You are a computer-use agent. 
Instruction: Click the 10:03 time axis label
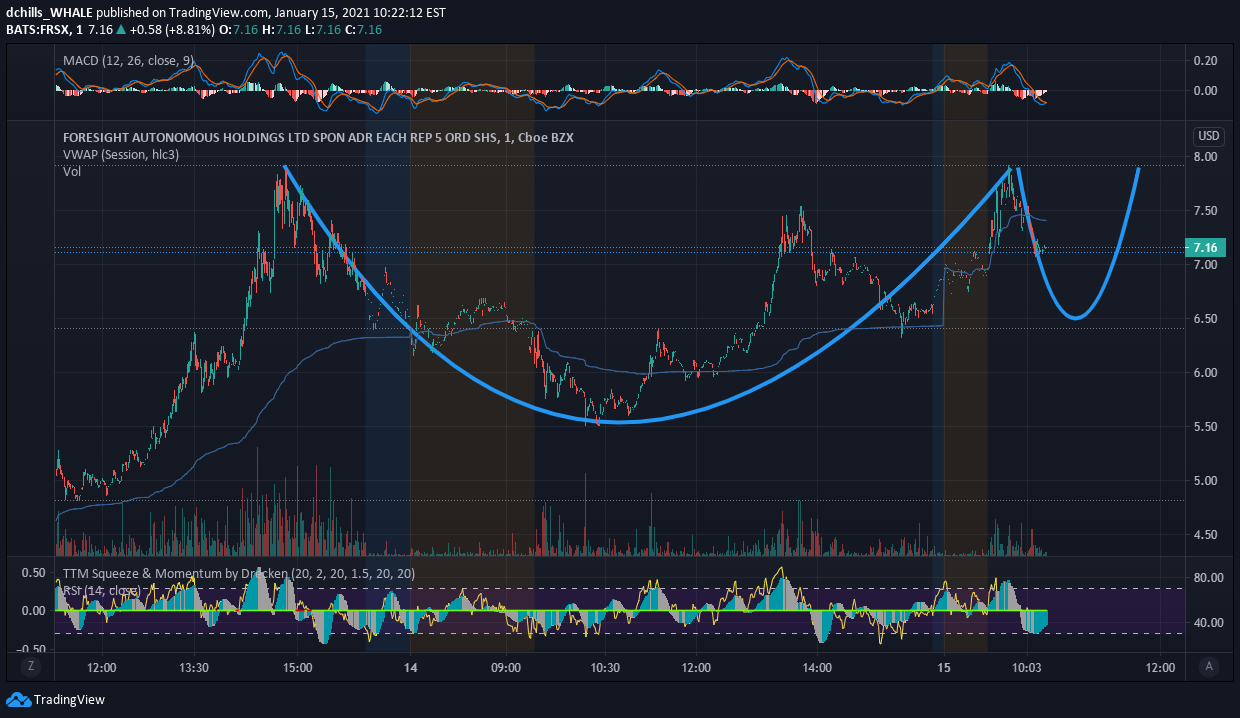pyautogui.click(x=1028, y=667)
